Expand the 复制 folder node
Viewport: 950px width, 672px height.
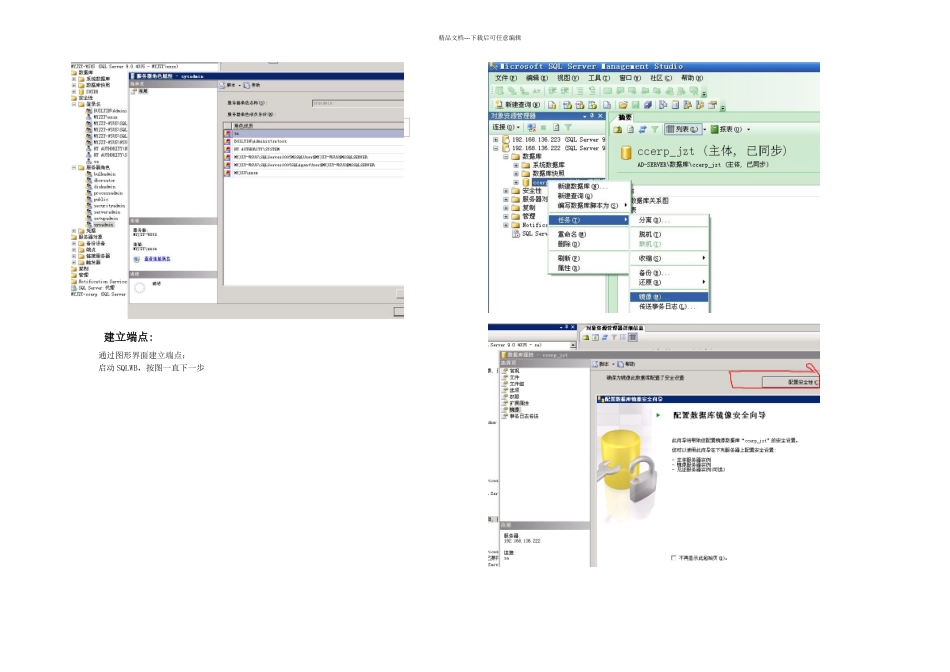(506, 208)
